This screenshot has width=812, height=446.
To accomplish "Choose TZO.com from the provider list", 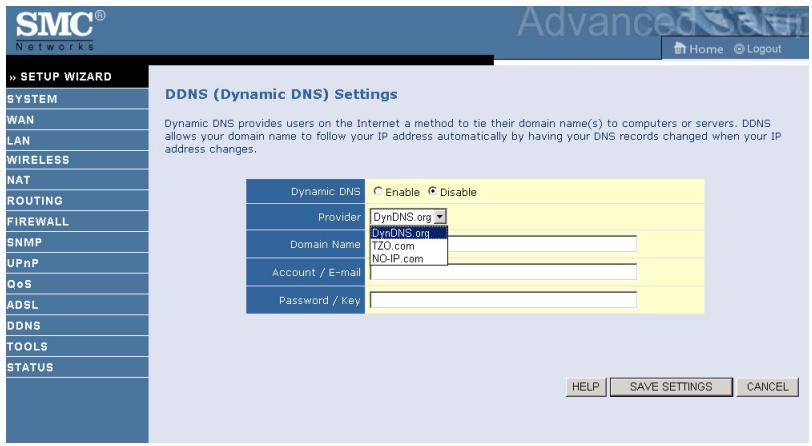I will (x=409, y=246).
